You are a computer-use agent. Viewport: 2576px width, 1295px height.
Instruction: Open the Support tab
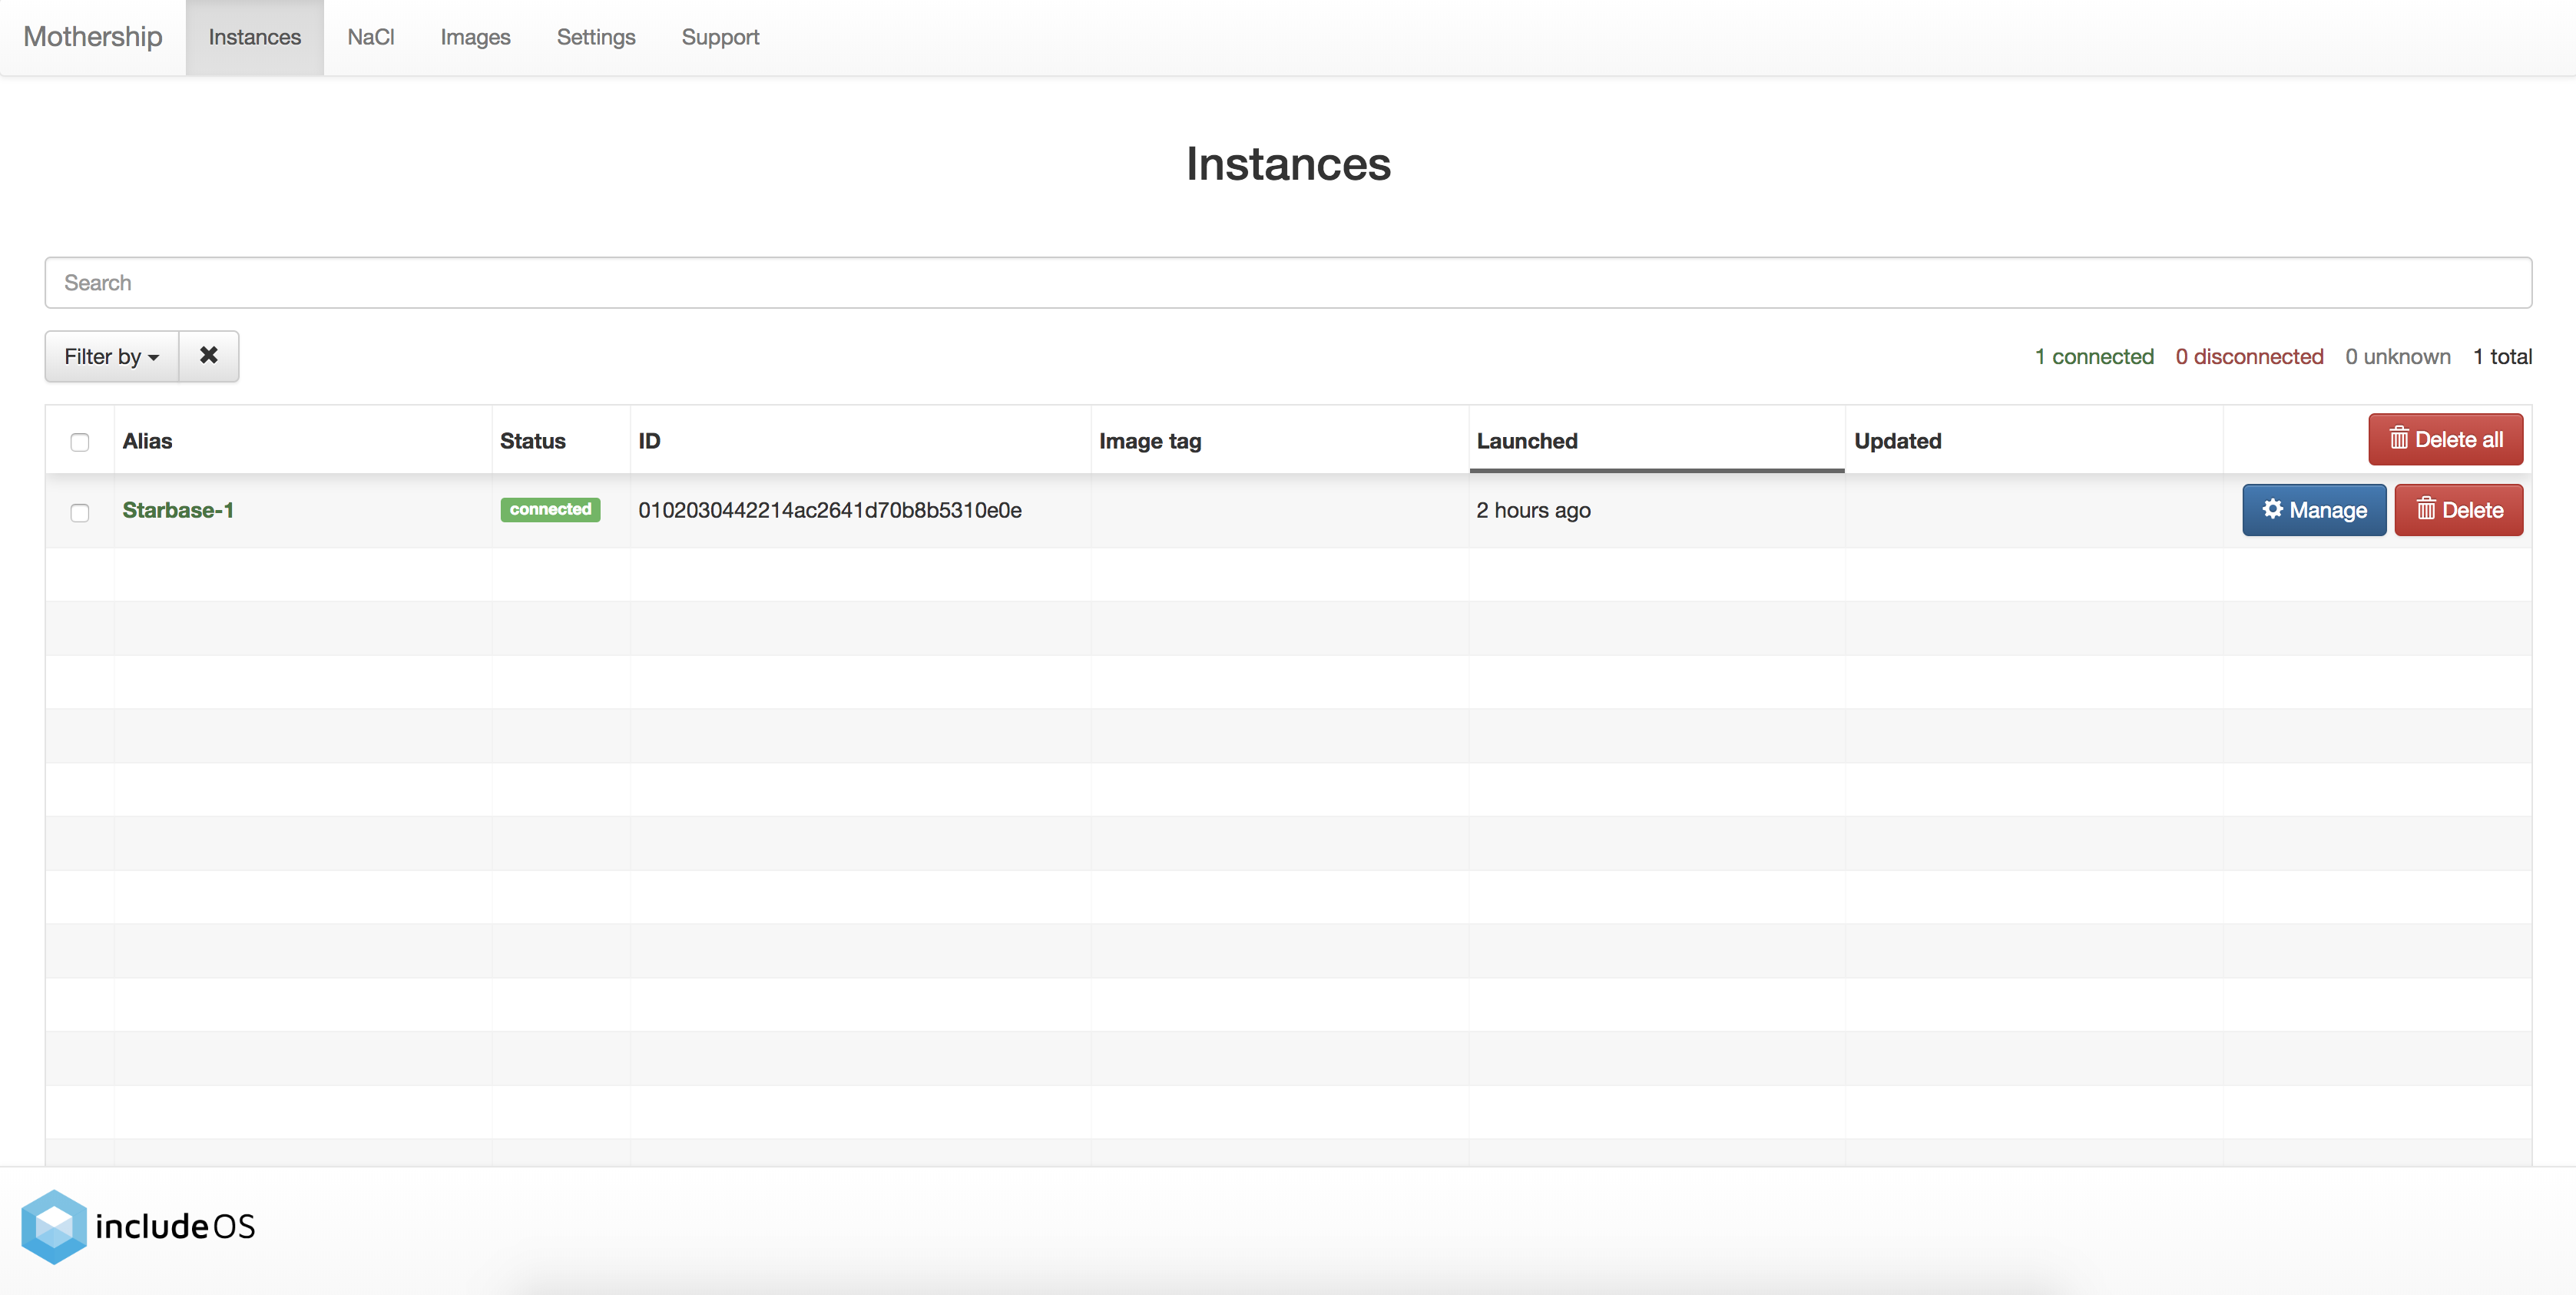[x=720, y=37]
